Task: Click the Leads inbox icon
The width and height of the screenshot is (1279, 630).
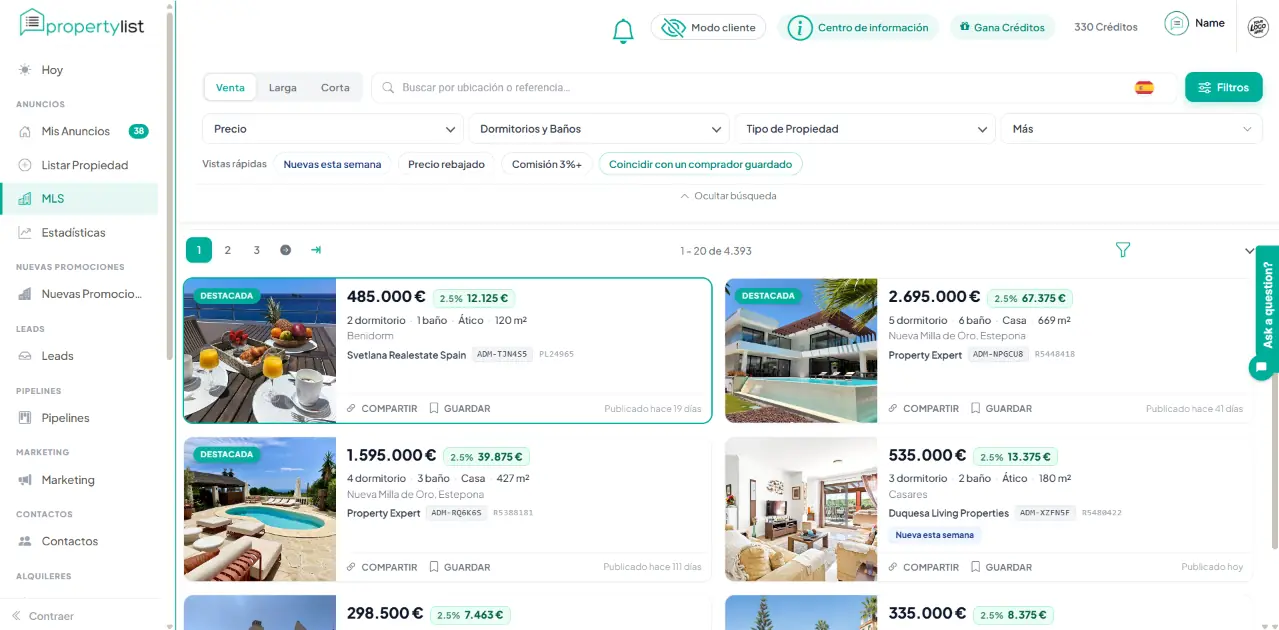Action: click(x=25, y=356)
